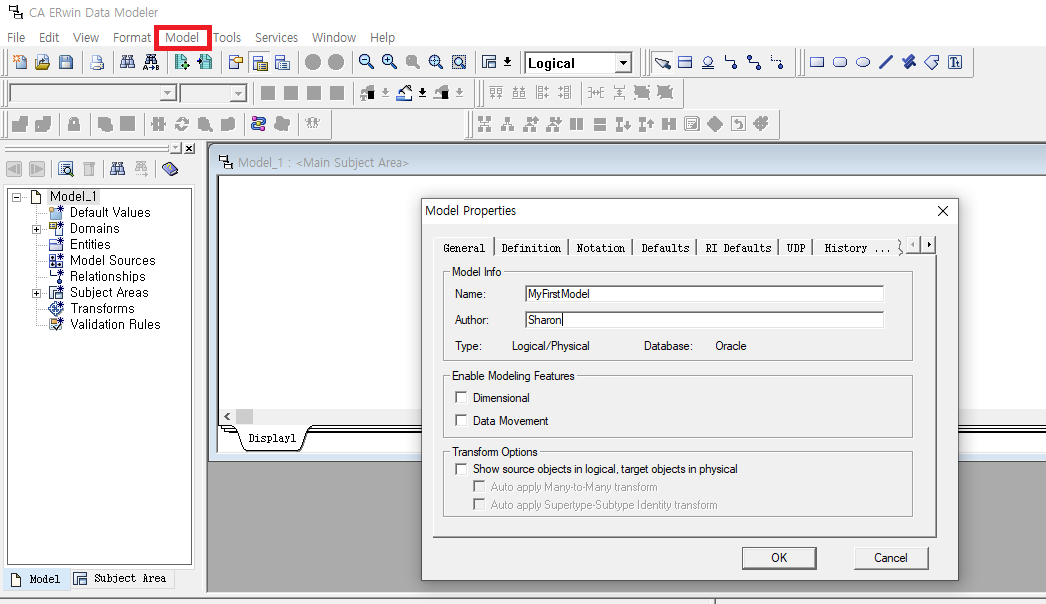The image size is (1046, 604).
Task: Fit model to window with the dashed-border magnifier
Action: [x=459, y=63]
